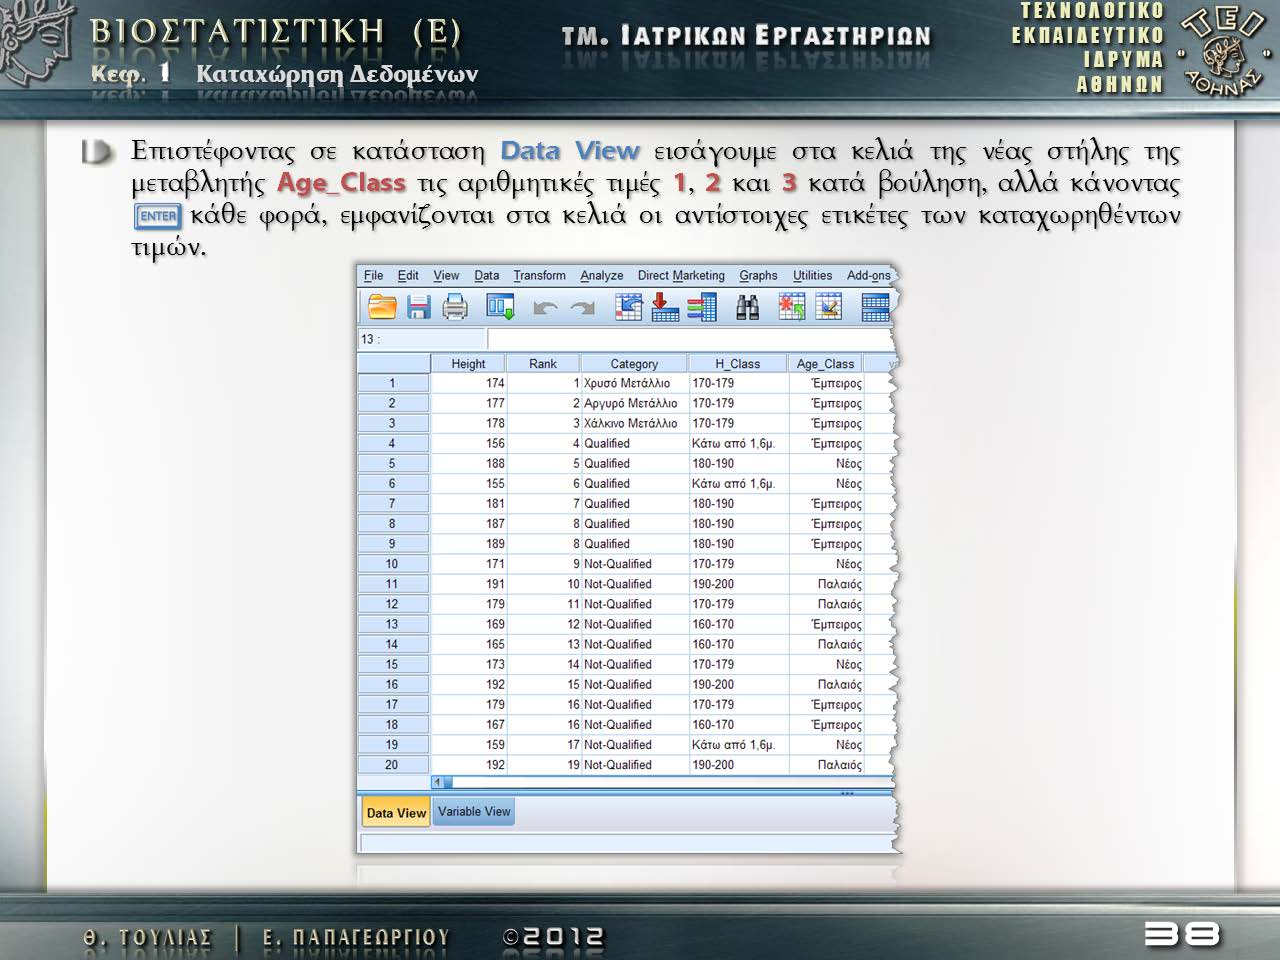This screenshot has height=960, width=1280.
Task: Go to variable red-arrow icon
Action: point(665,307)
